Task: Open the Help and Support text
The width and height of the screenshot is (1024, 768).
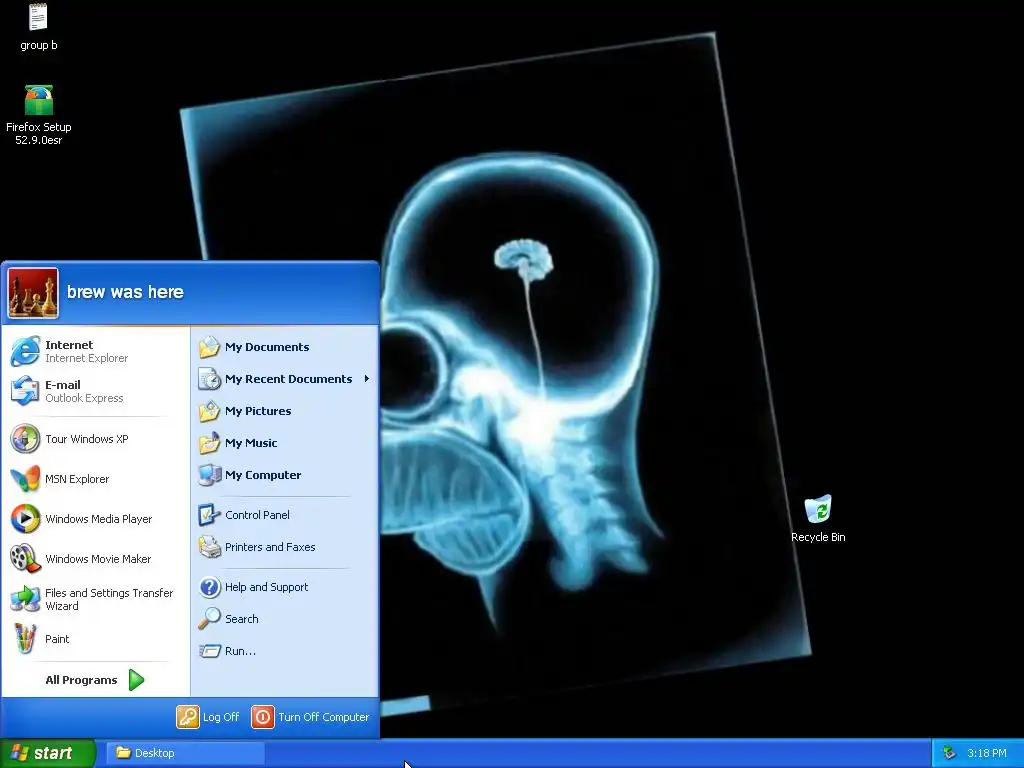Action: tap(266, 586)
